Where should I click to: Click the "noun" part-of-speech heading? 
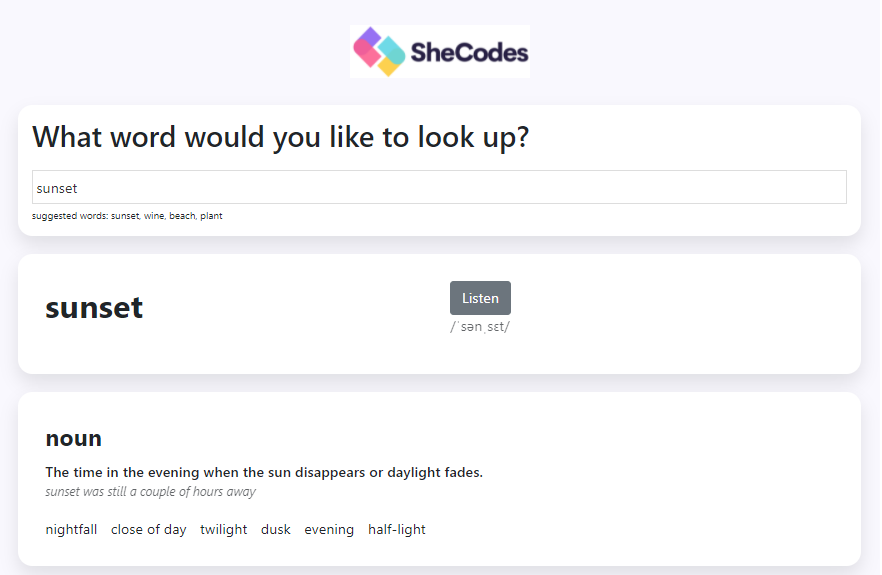pos(74,439)
